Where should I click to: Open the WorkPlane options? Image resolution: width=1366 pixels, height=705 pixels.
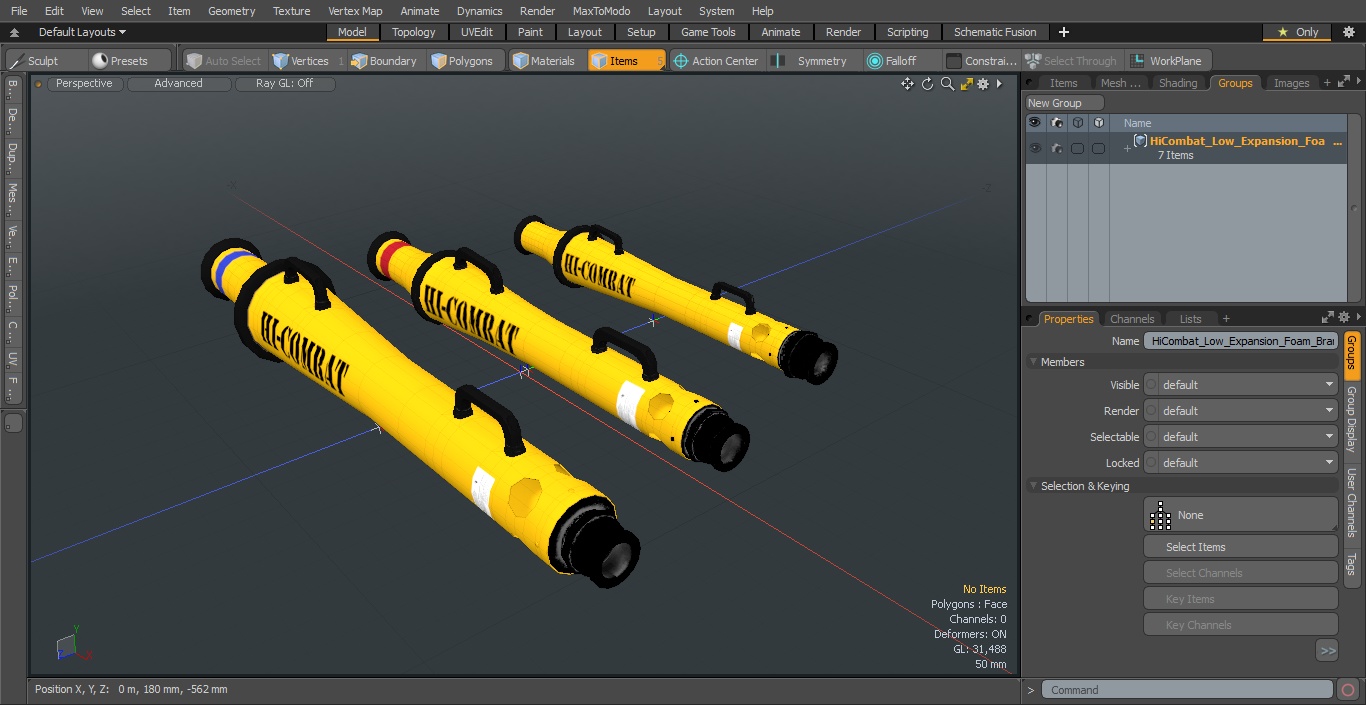coord(1167,61)
